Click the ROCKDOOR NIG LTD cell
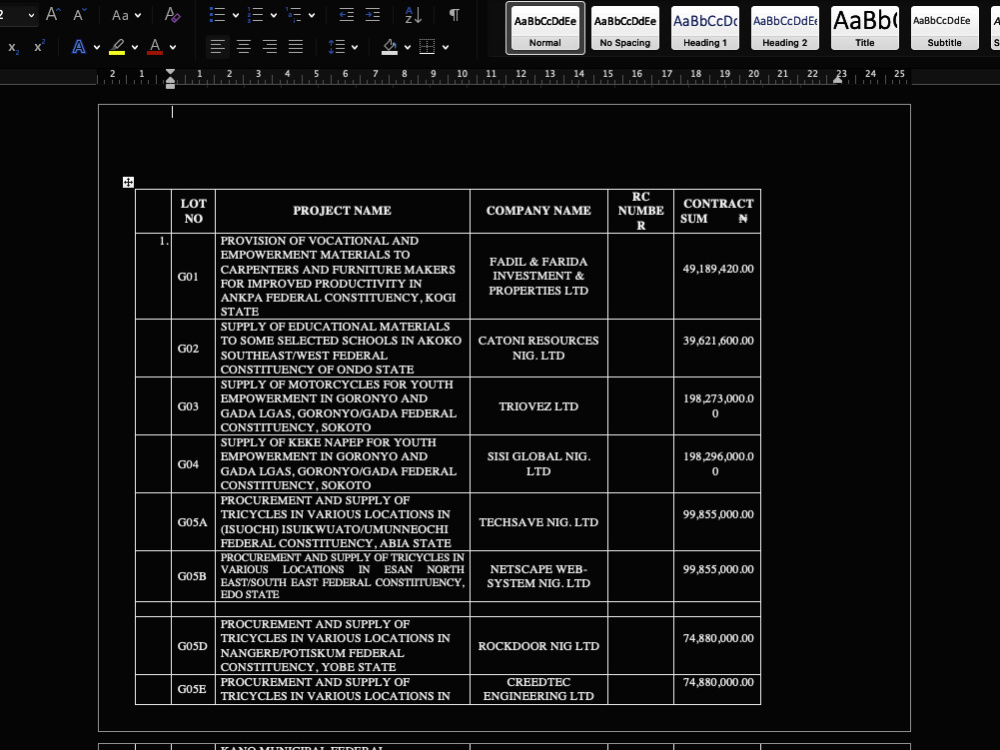 pos(539,645)
